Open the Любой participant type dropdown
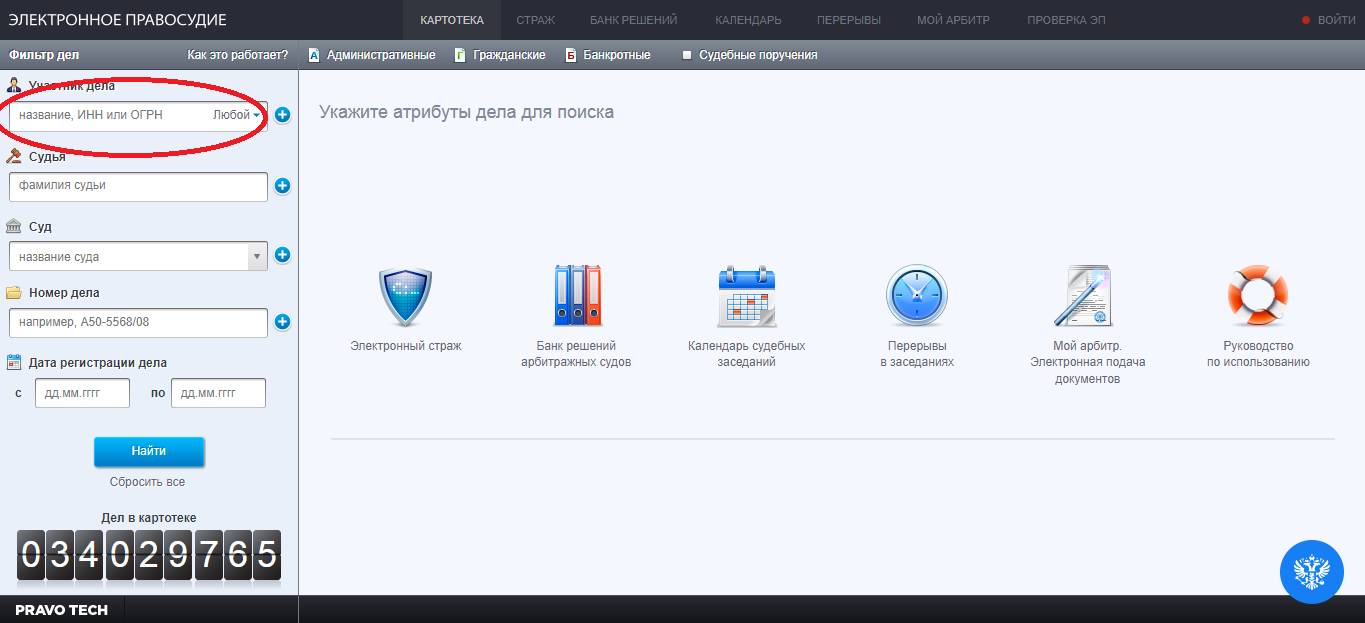Screen dimensions: 1365x623 pyautogui.click(x=236, y=115)
